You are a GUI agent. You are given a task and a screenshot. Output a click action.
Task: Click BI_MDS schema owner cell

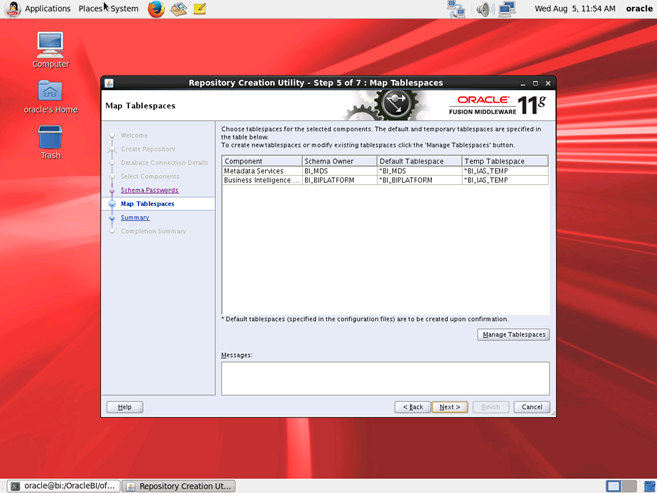click(339, 171)
